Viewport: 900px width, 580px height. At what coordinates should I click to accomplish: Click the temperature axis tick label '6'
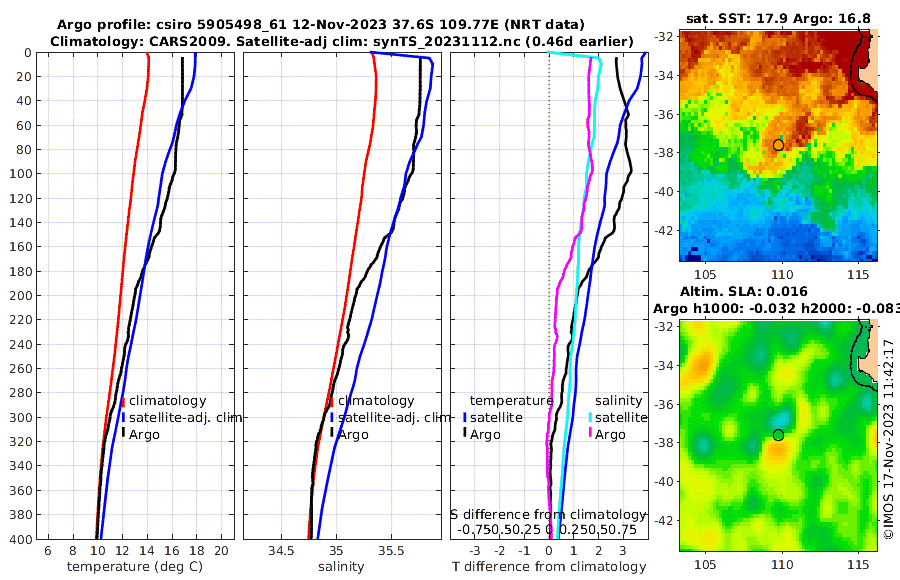(48, 551)
